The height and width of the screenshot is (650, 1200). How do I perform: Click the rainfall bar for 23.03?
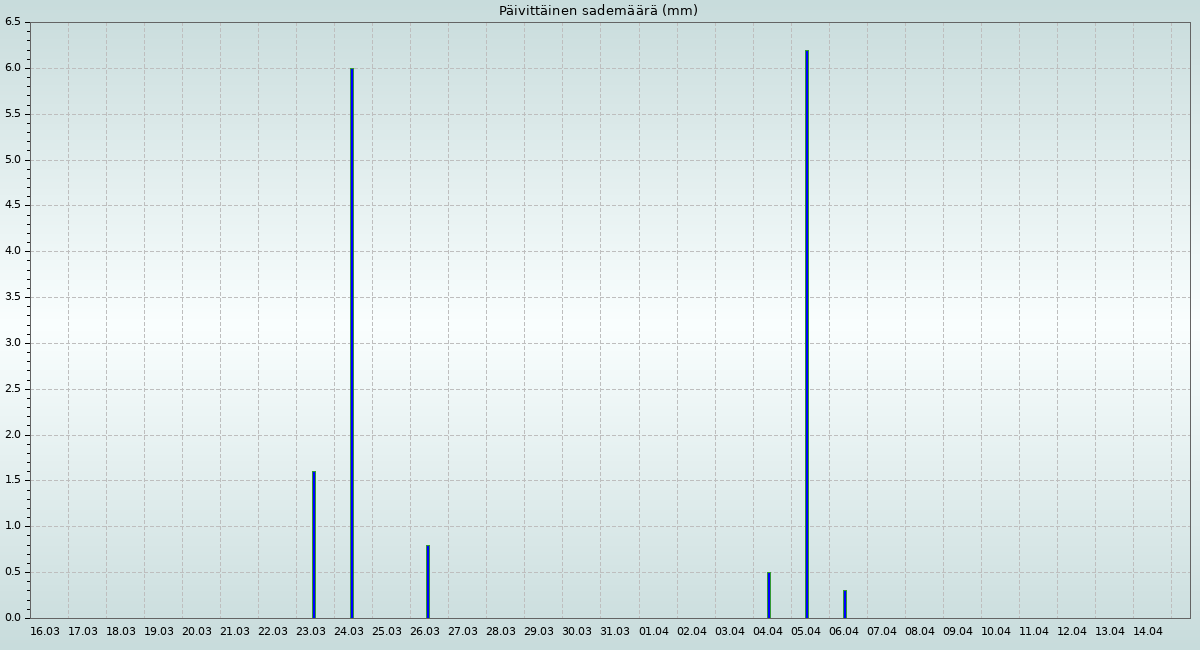pyautogui.click(x=314, y=545)
